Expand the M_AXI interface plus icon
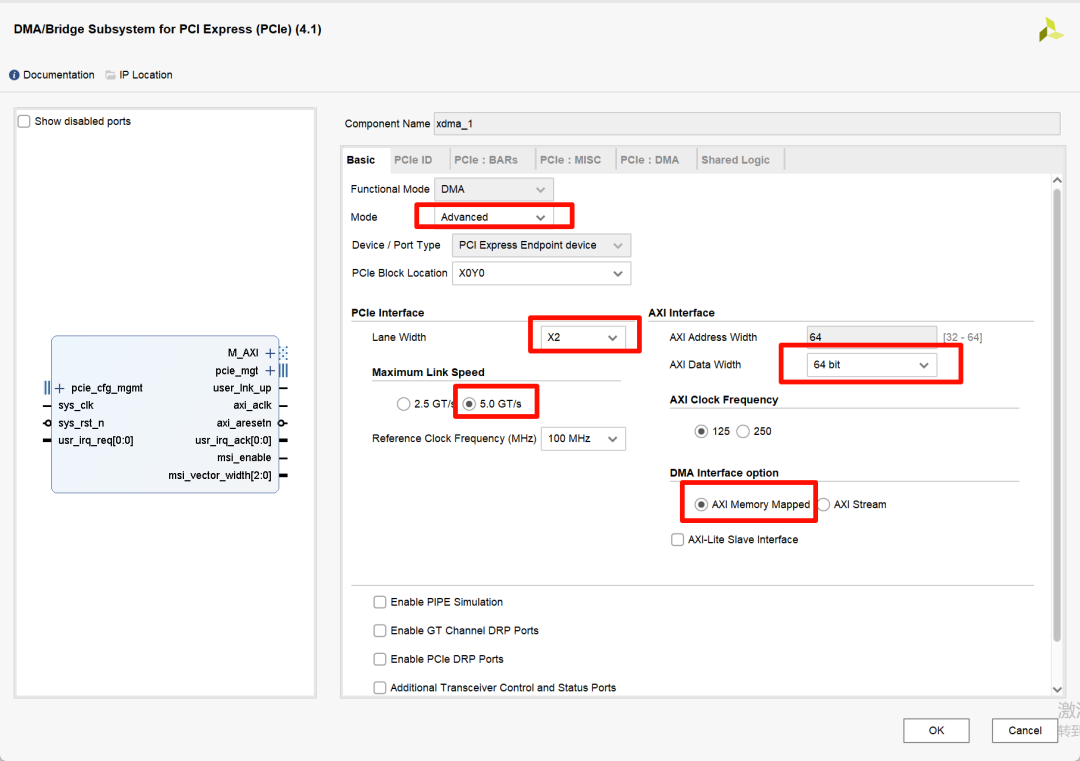Screen dimensions: 1080x761 (x=270, y=353)
